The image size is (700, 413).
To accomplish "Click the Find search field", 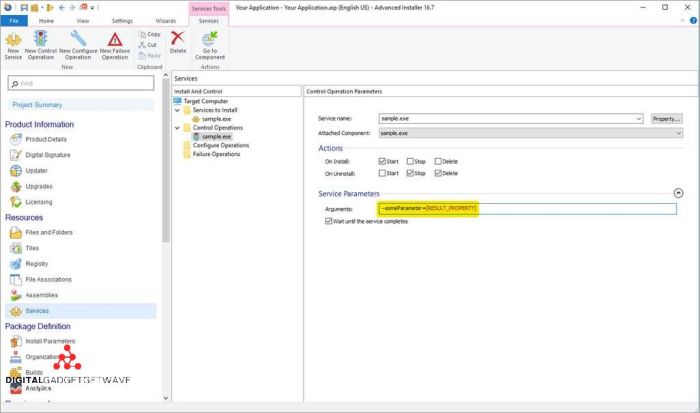I will [x=81, y=83].
